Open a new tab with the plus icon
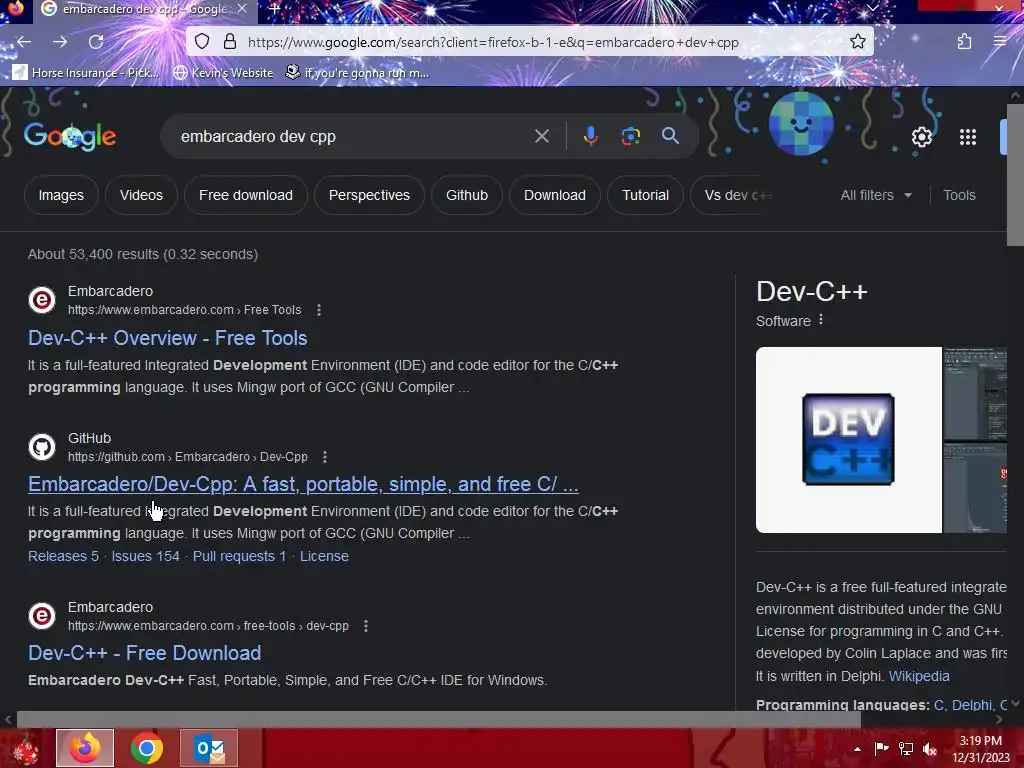1024x768 pixels. [x=274, y=9]
